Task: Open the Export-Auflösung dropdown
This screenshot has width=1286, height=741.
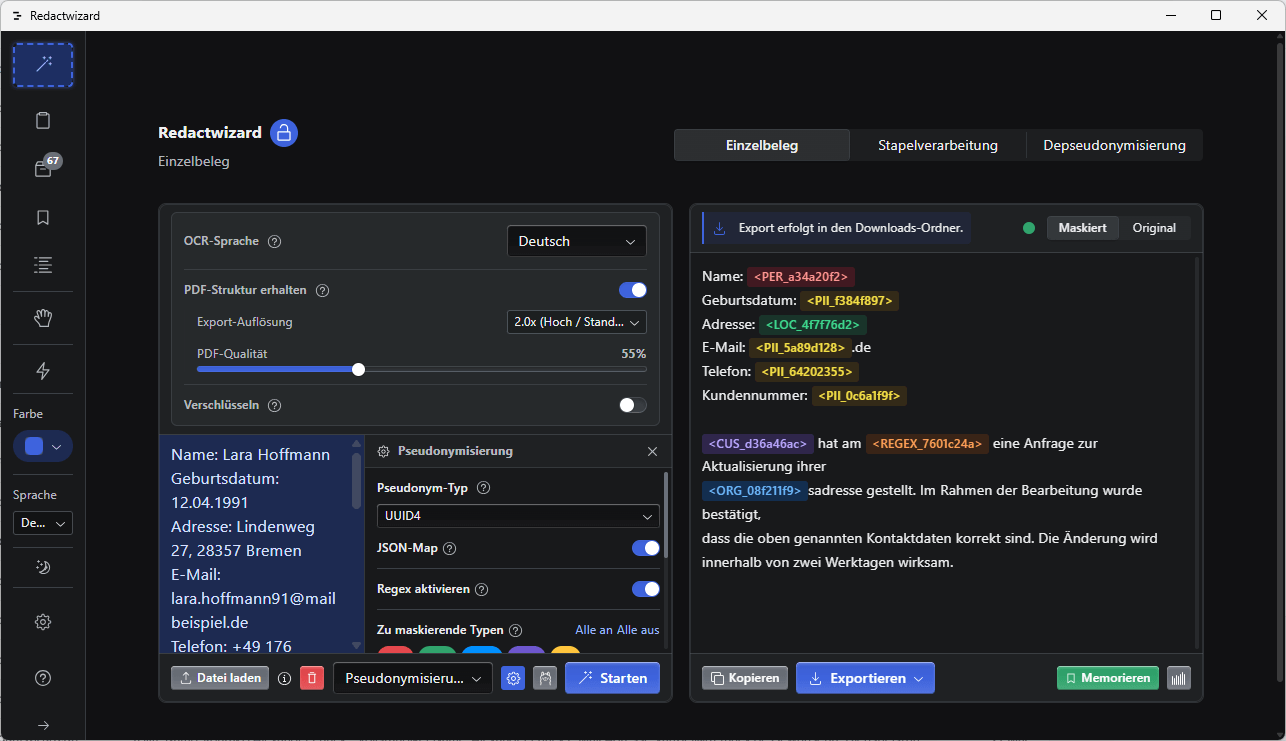Action: tap(577, 322)
